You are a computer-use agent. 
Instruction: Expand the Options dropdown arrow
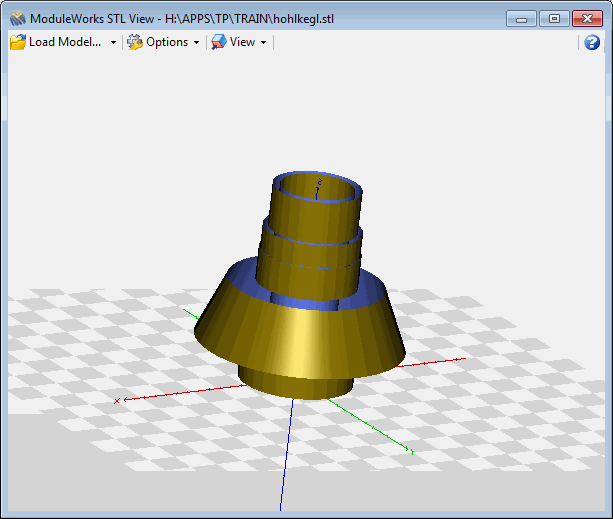pos(196,43)
